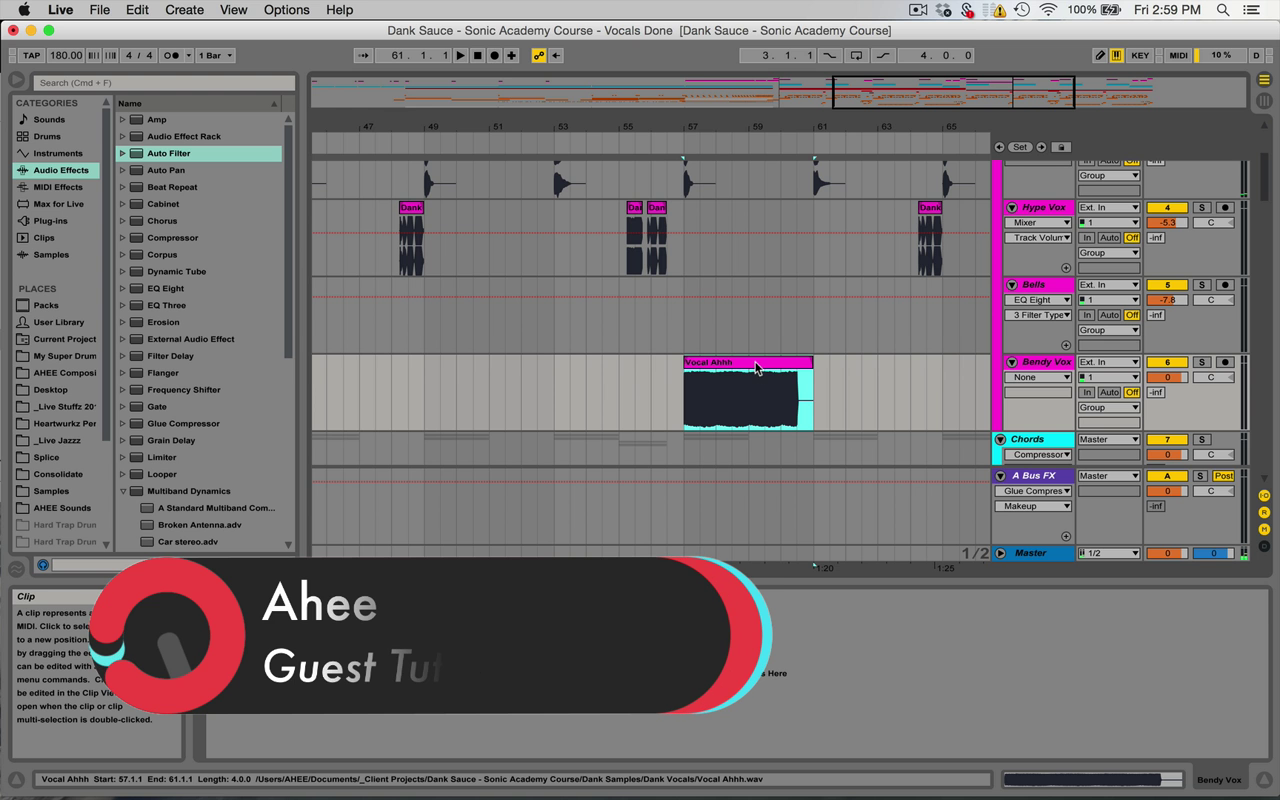
Task: Toggle the KEY map mode button
Action: pyautogui.click(x=1140, y=56)
